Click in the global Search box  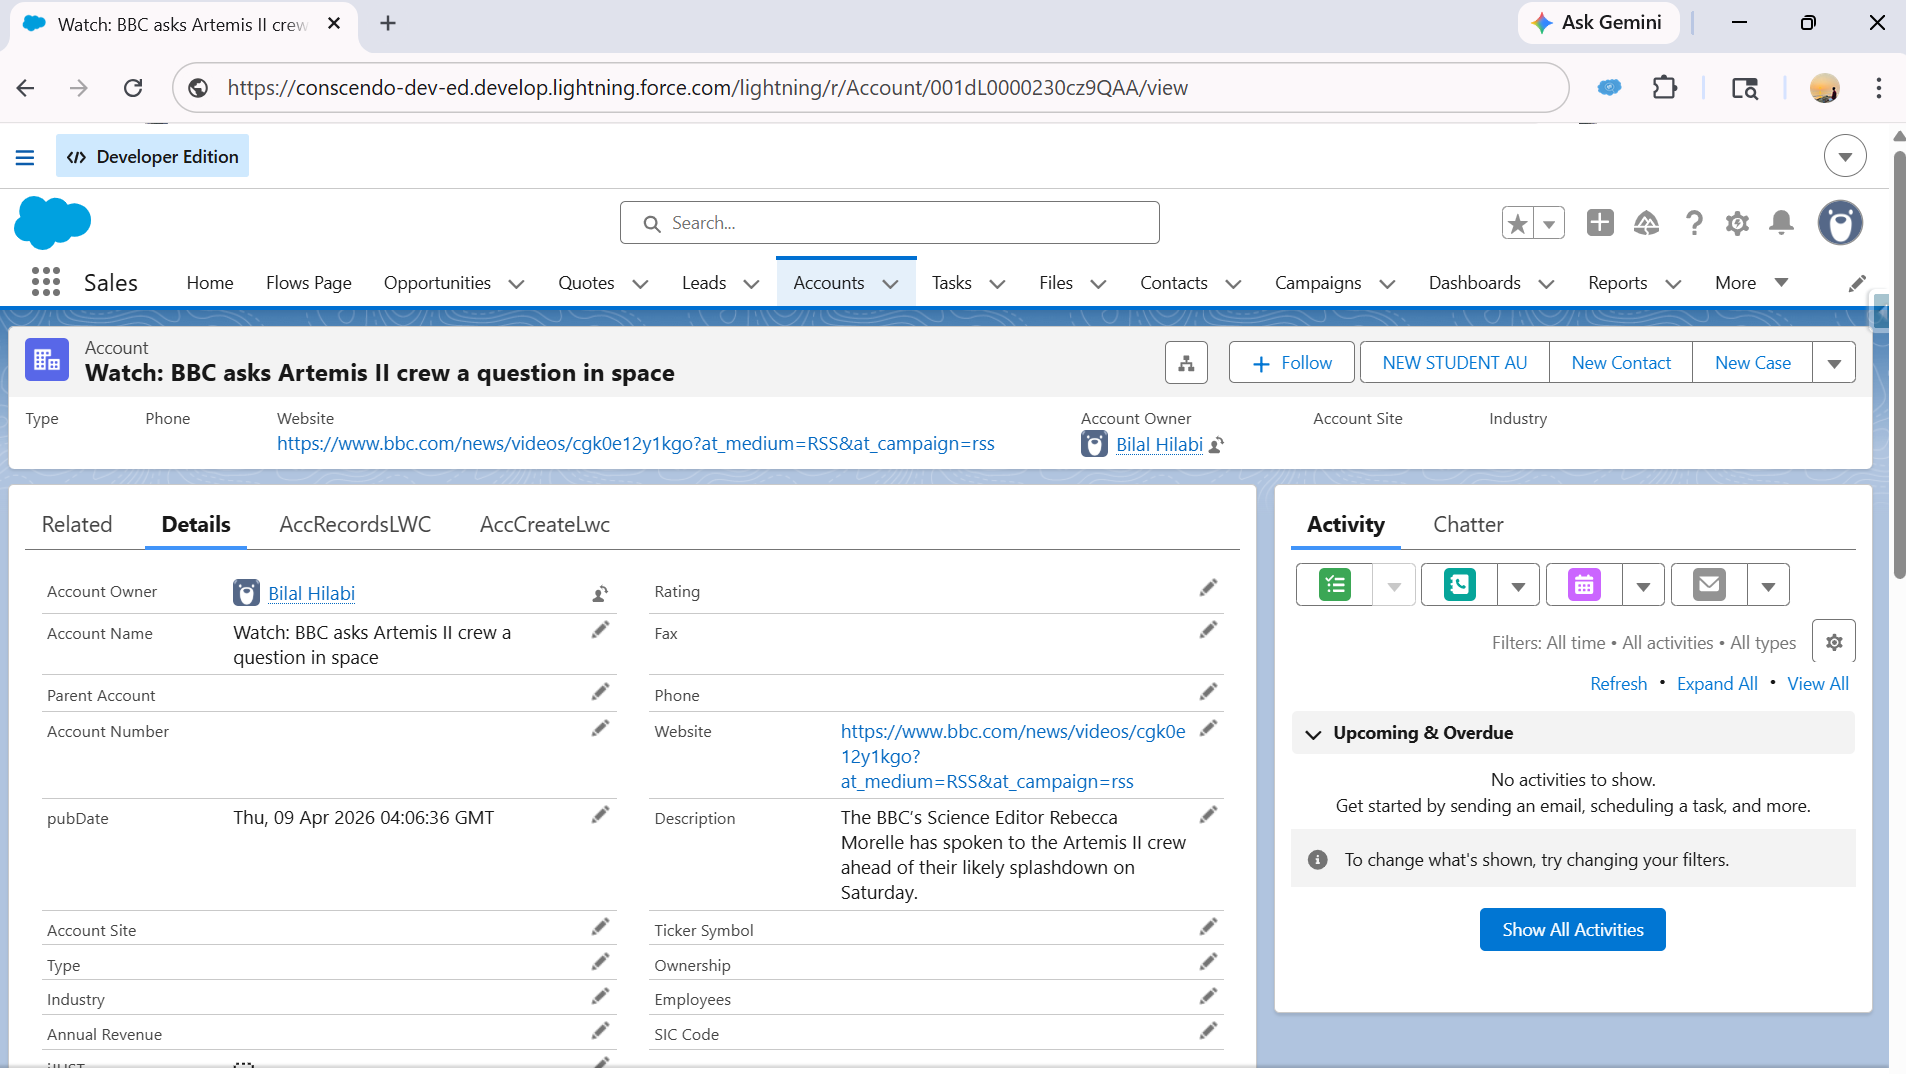pos(890,223)
